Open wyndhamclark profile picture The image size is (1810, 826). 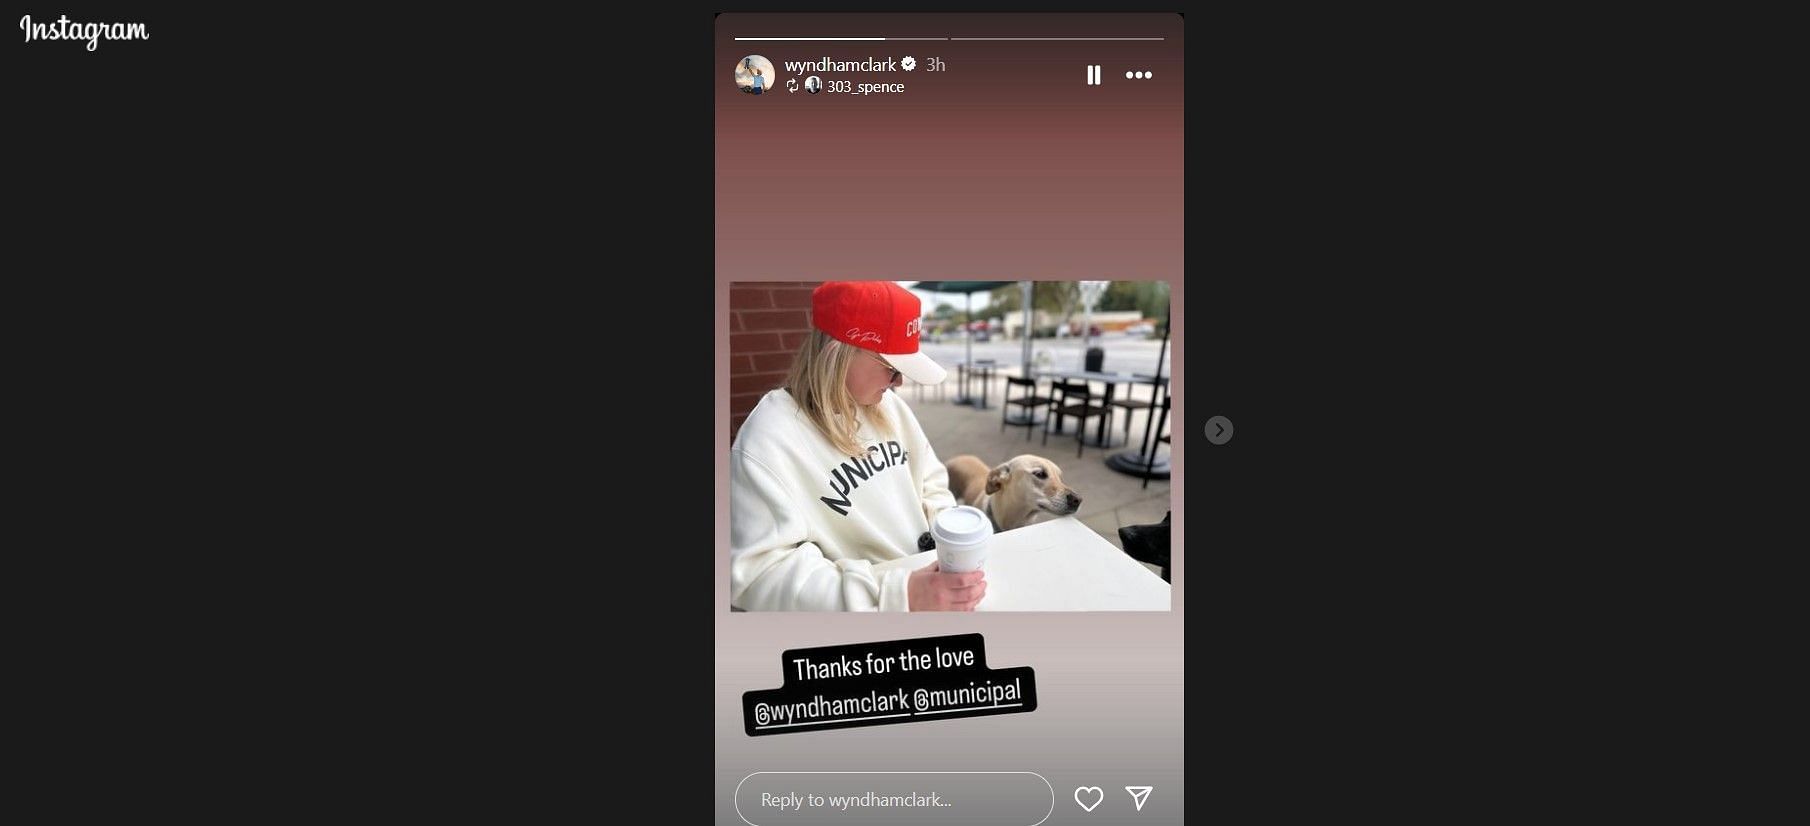(x=755, y=75)
